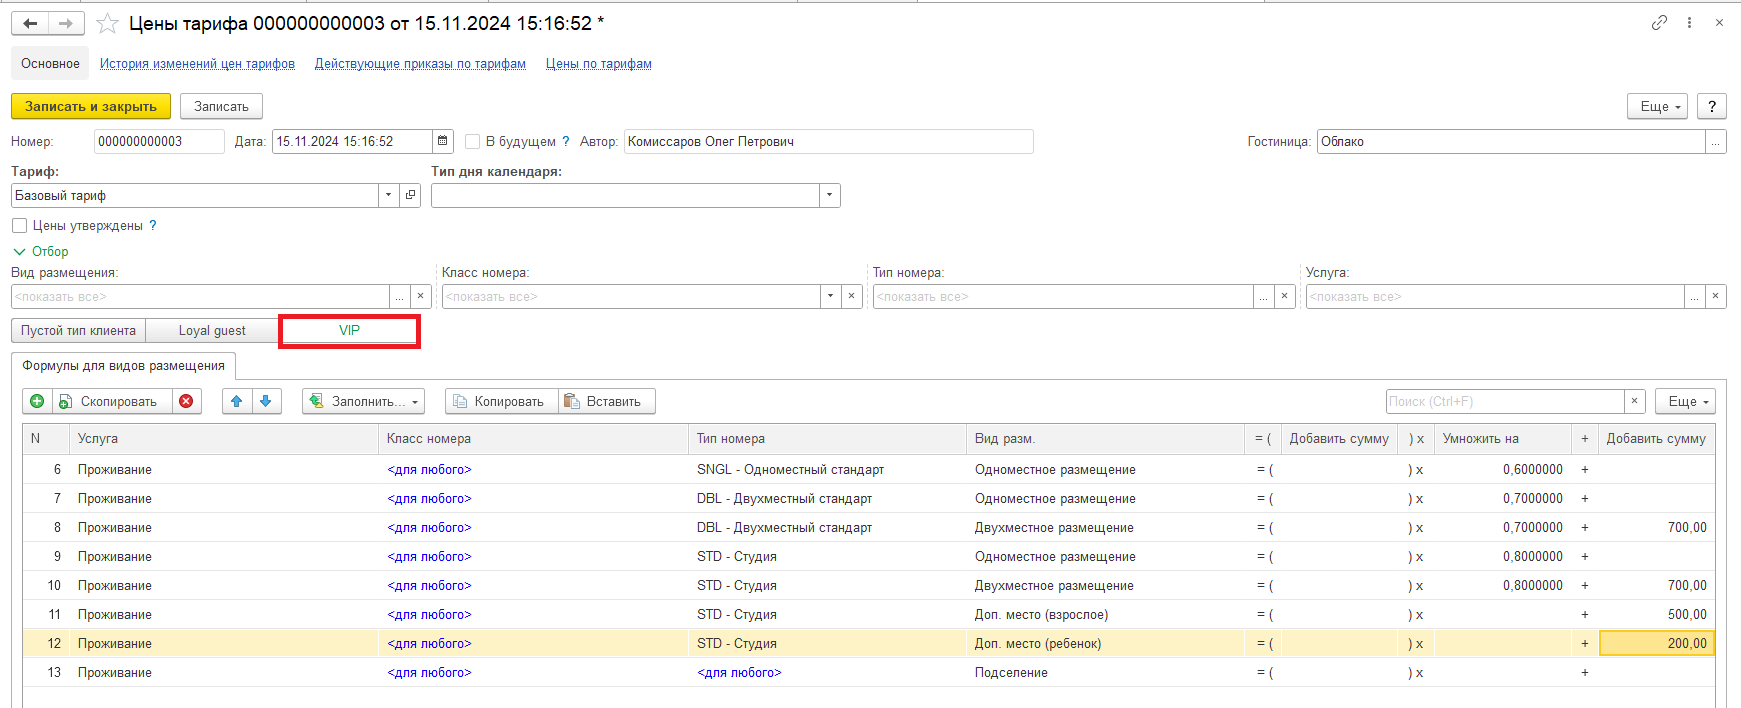Open selection dialog for Тип номера
This screenshot has width=1741, height=708.
(1264, 296)
